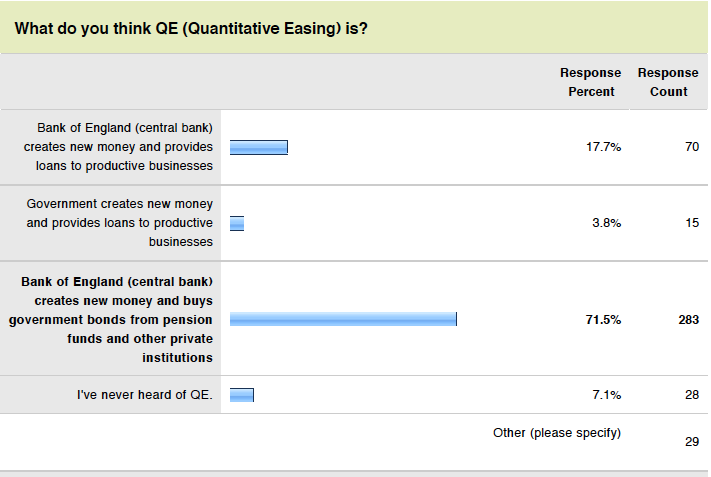The height and width of the screenshot is (477, 711).
Task: Click the bold answer about buying government bonds
Action: pyautogui.click(x=111, y=320)
